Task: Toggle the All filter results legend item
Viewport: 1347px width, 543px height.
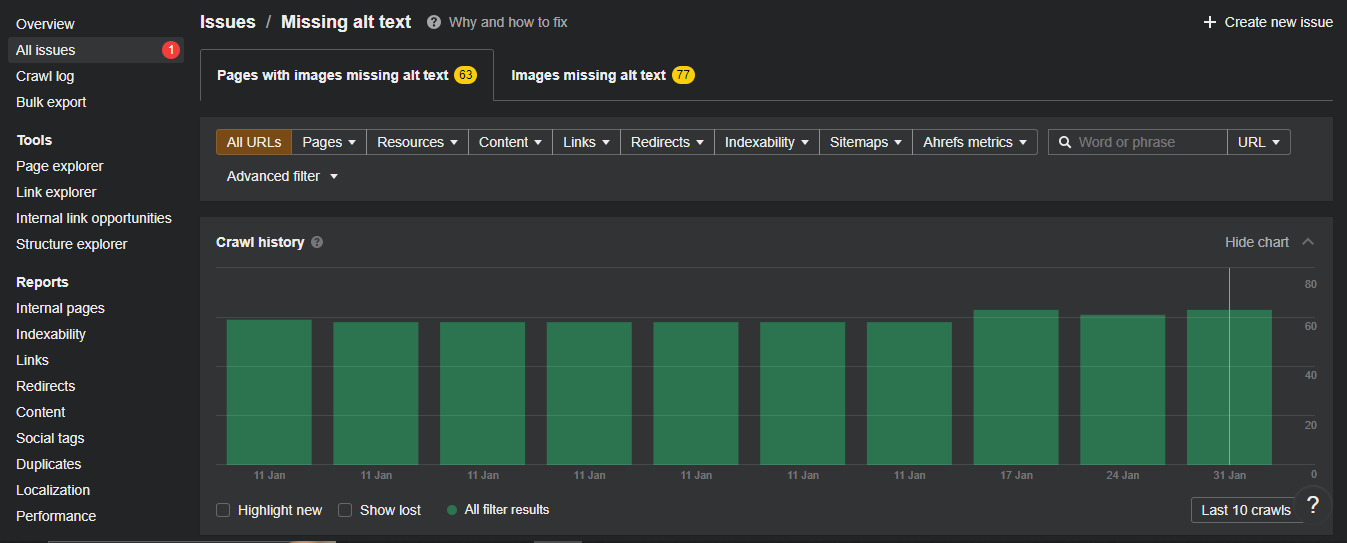Action: (498, 510)
